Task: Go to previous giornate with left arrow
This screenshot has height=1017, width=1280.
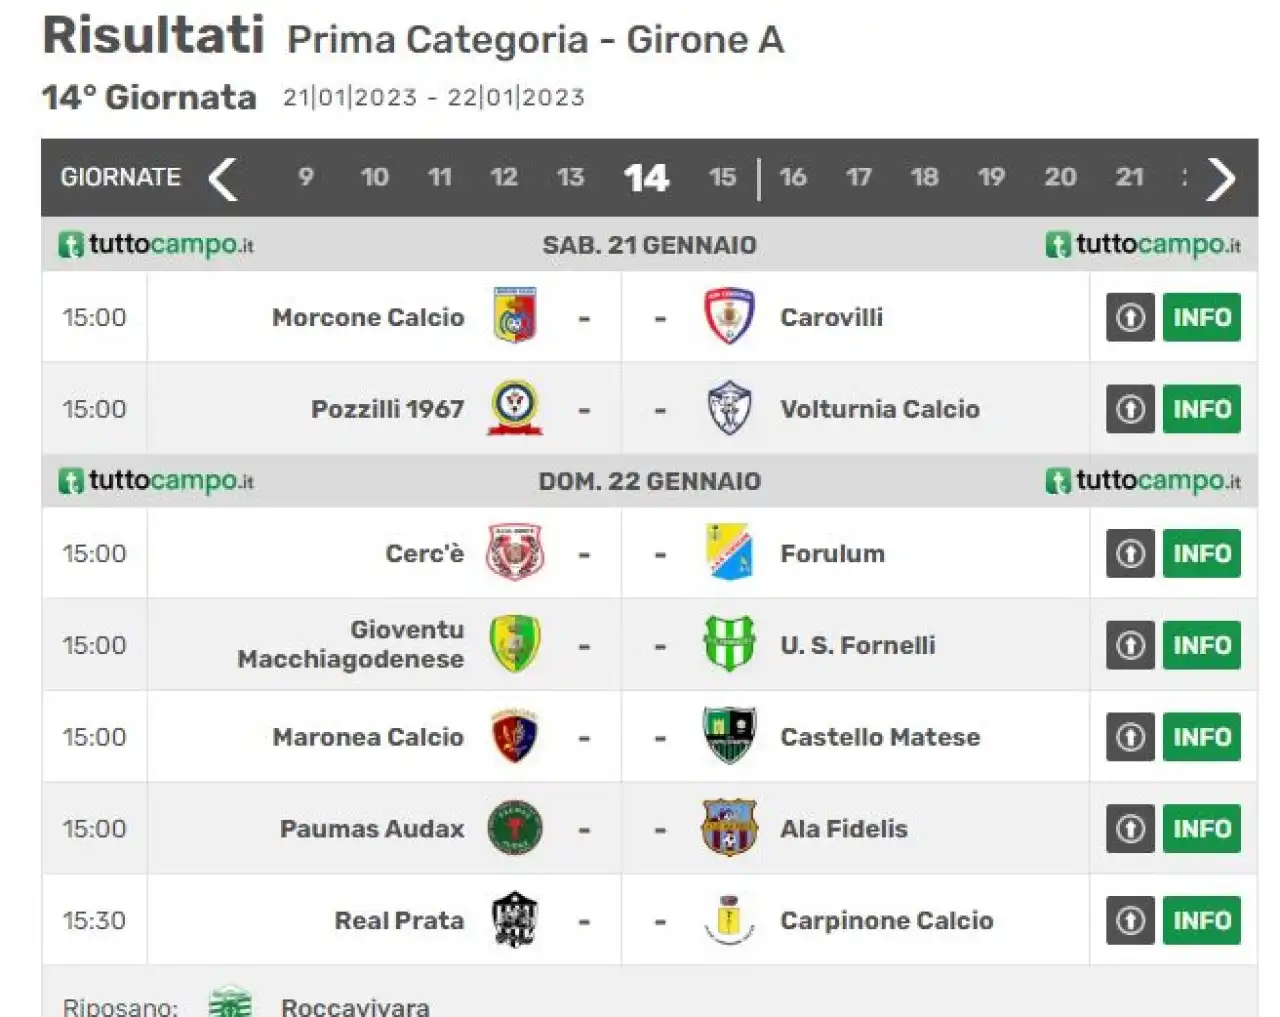Action: point(223,178)
